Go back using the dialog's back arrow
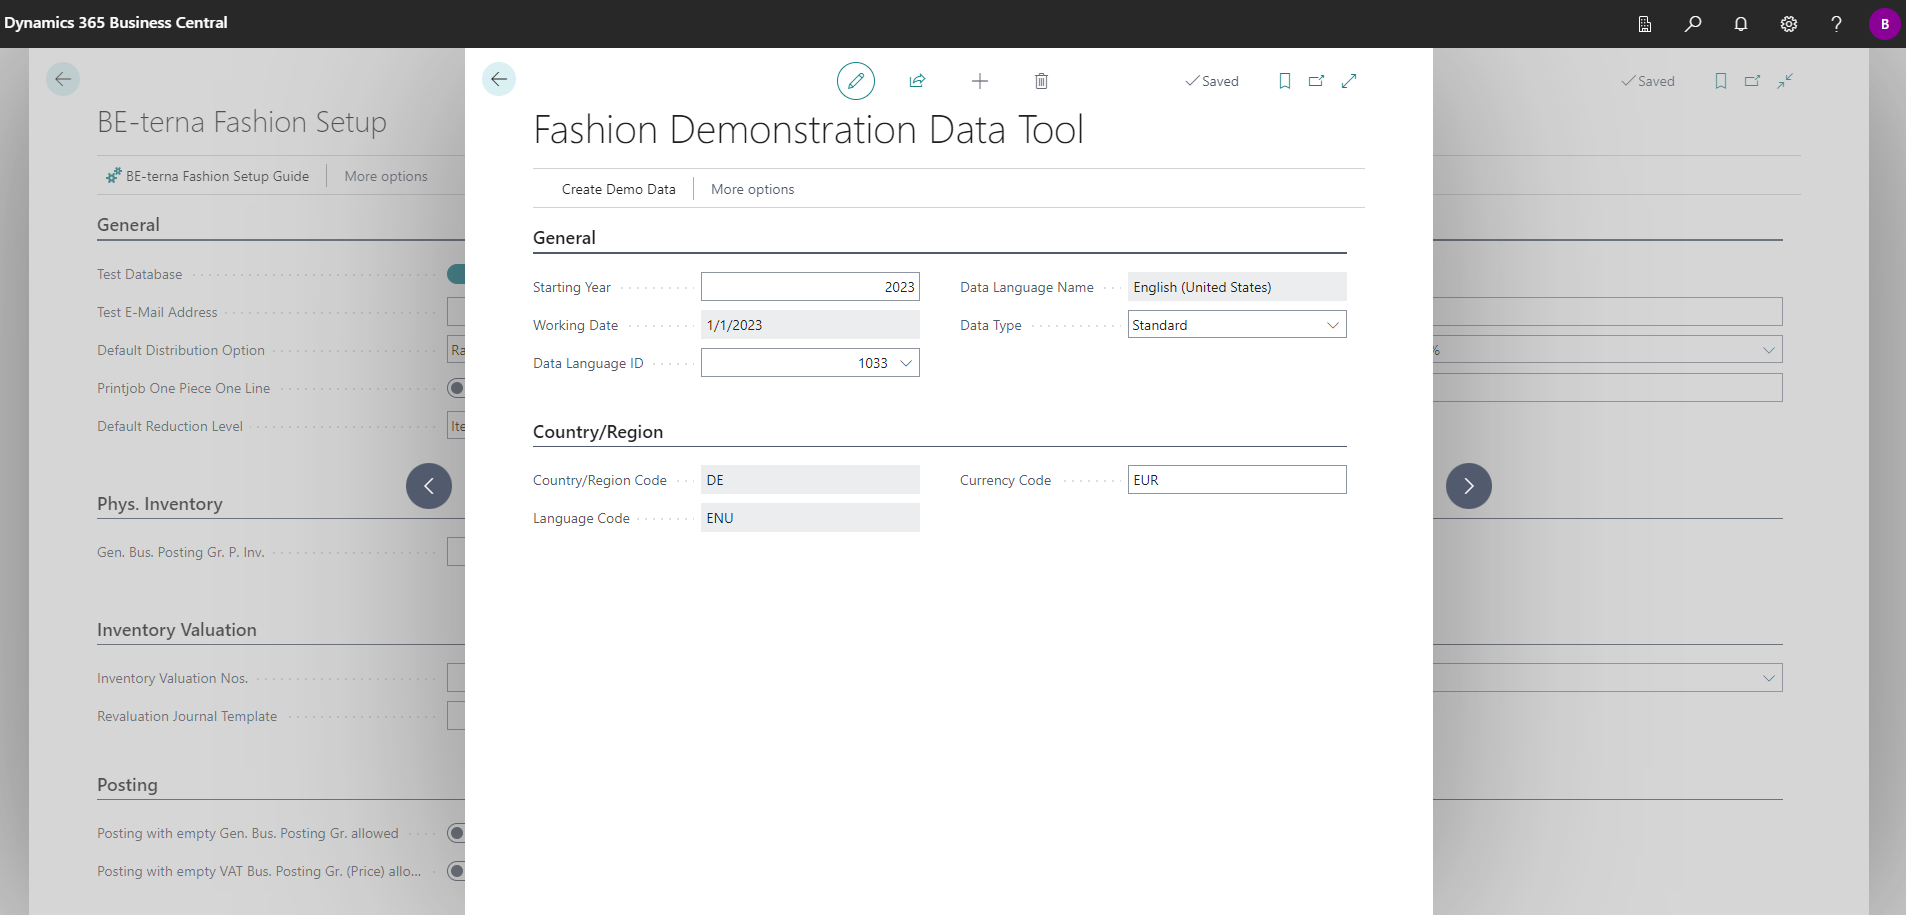The image size is (1906, 915). coord(499,79)
